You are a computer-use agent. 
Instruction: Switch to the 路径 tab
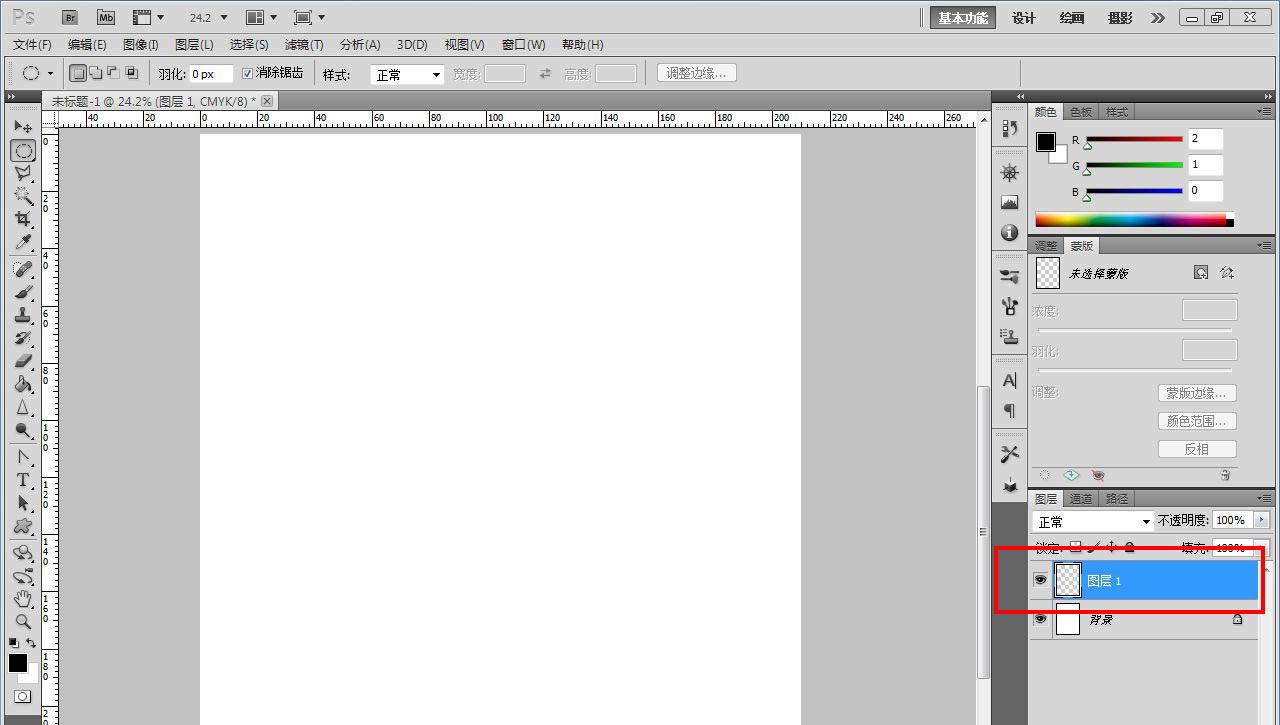coord(1117,498)
